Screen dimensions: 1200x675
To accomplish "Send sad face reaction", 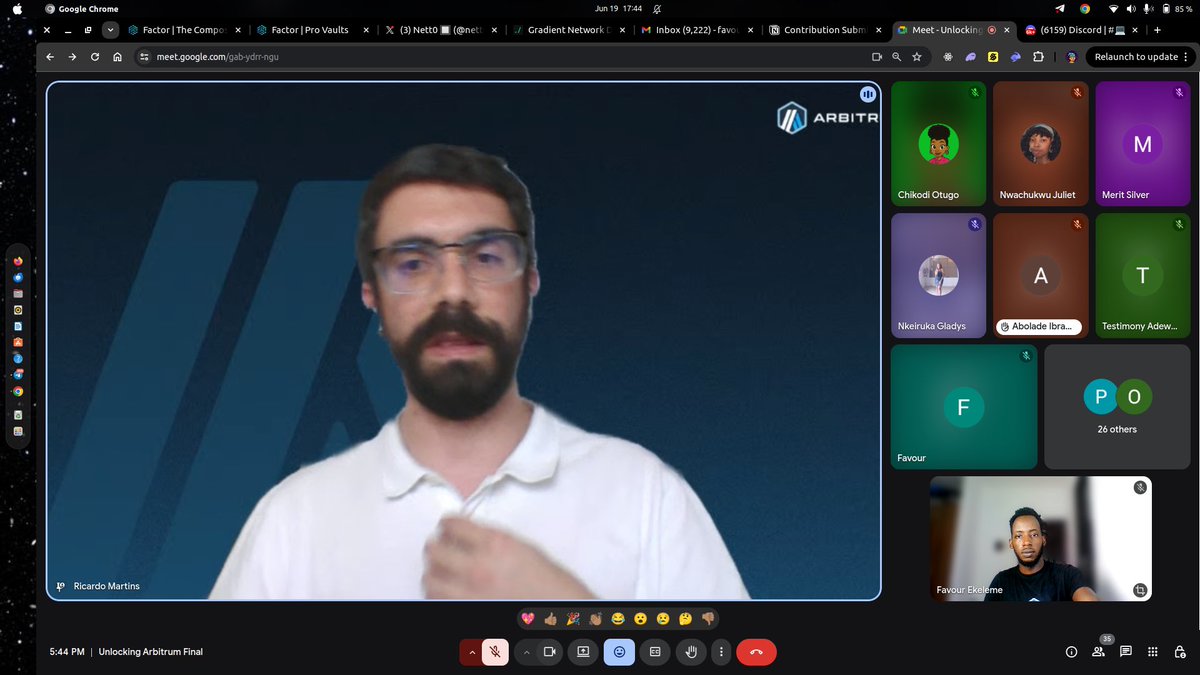I will click(x=663, y=619).
